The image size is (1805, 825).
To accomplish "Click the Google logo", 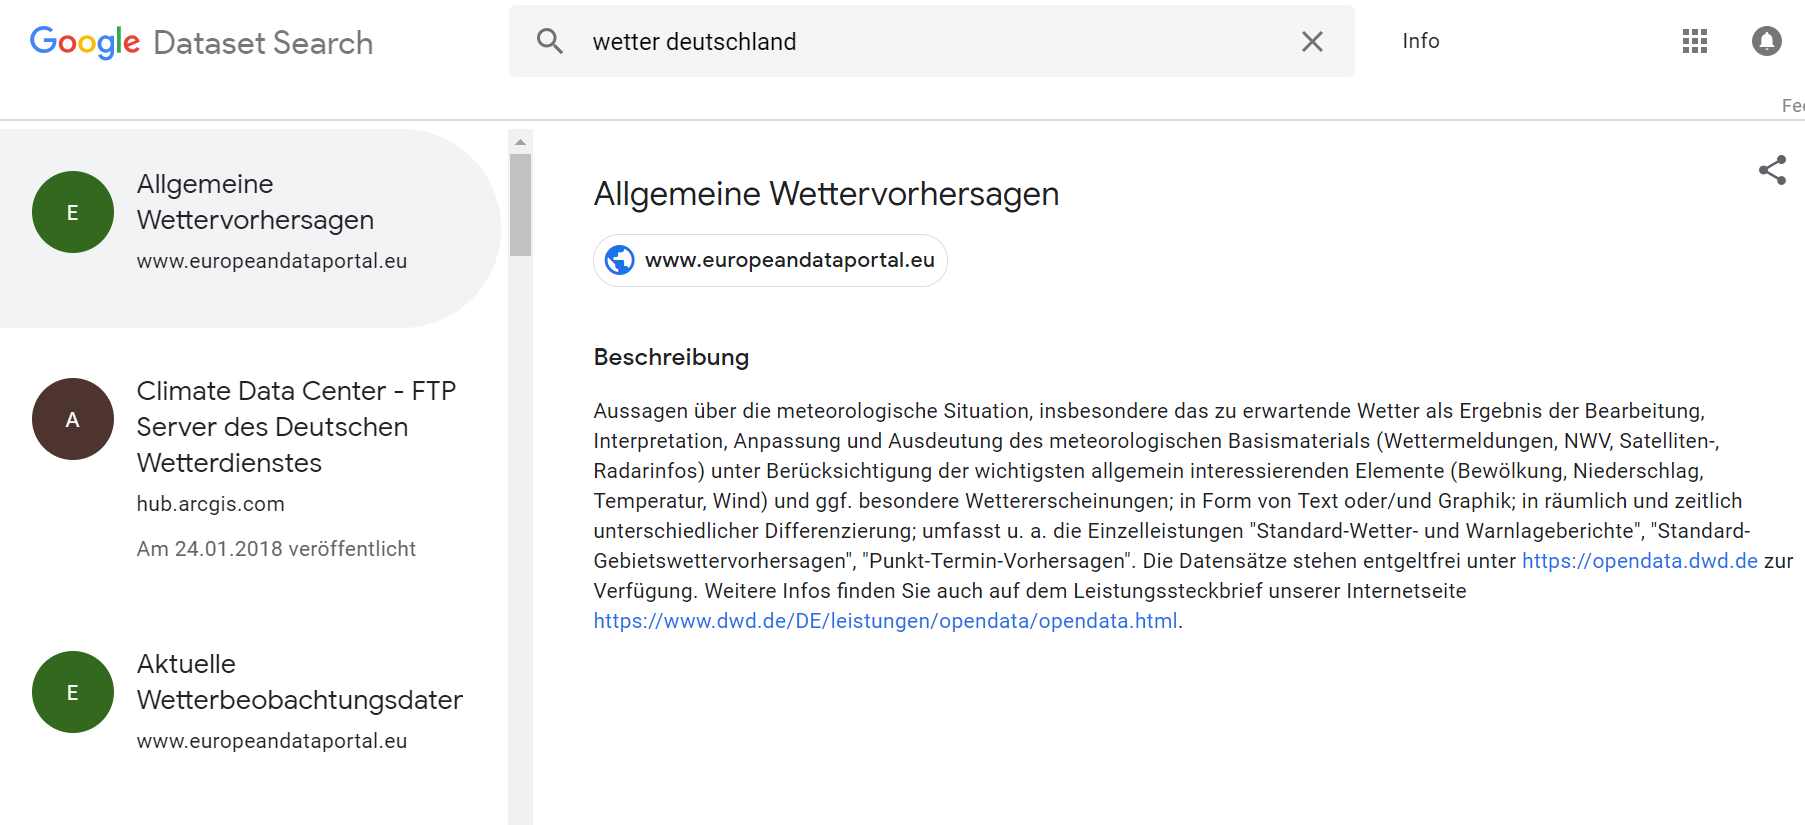I will coord(85,42).
